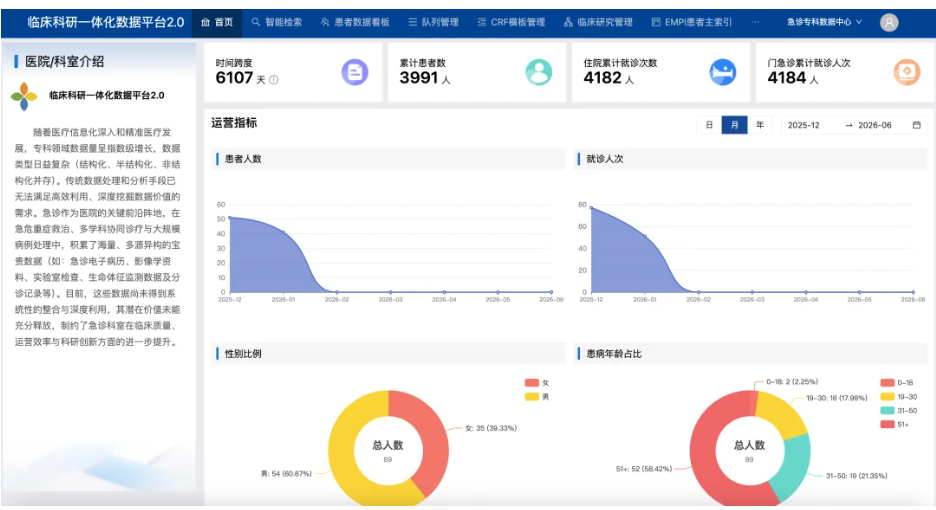Click the green person icon on 累计患者数 card

[538, 72]
